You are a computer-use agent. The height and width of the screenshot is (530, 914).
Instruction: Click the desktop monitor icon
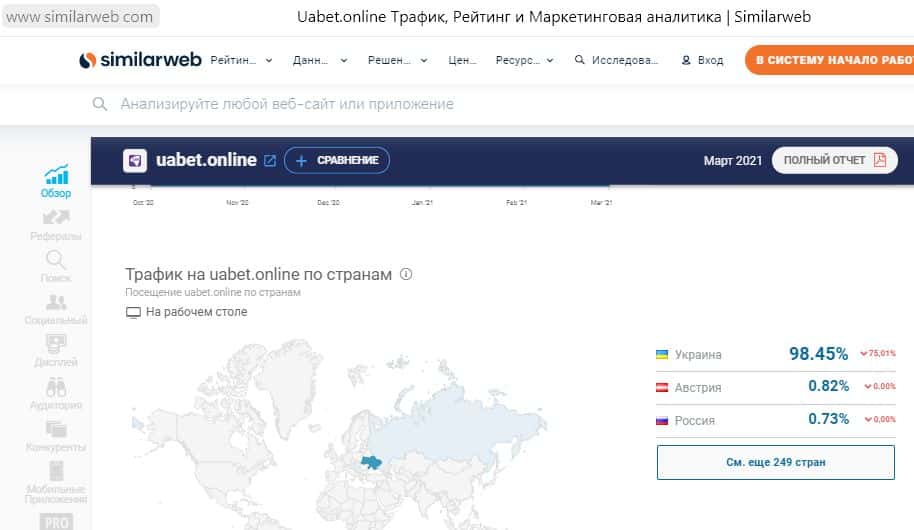tap(133, 313)
